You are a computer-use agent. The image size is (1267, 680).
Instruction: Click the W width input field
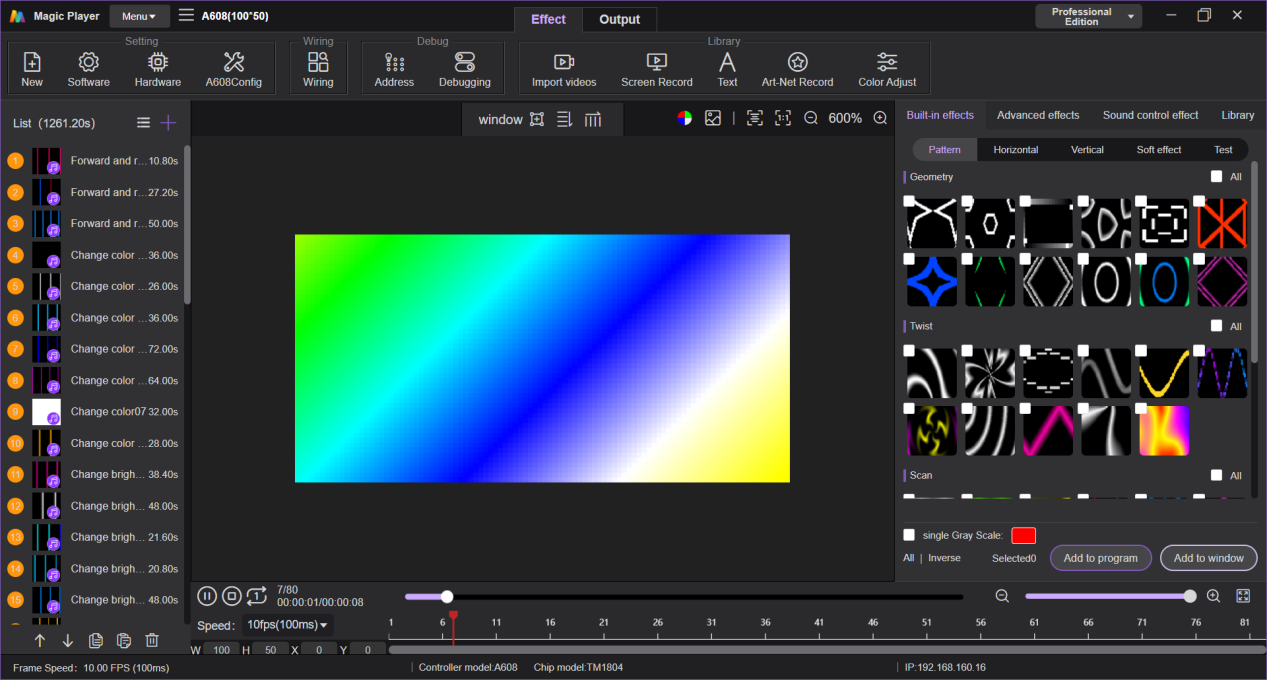click(x=222, y=649)
